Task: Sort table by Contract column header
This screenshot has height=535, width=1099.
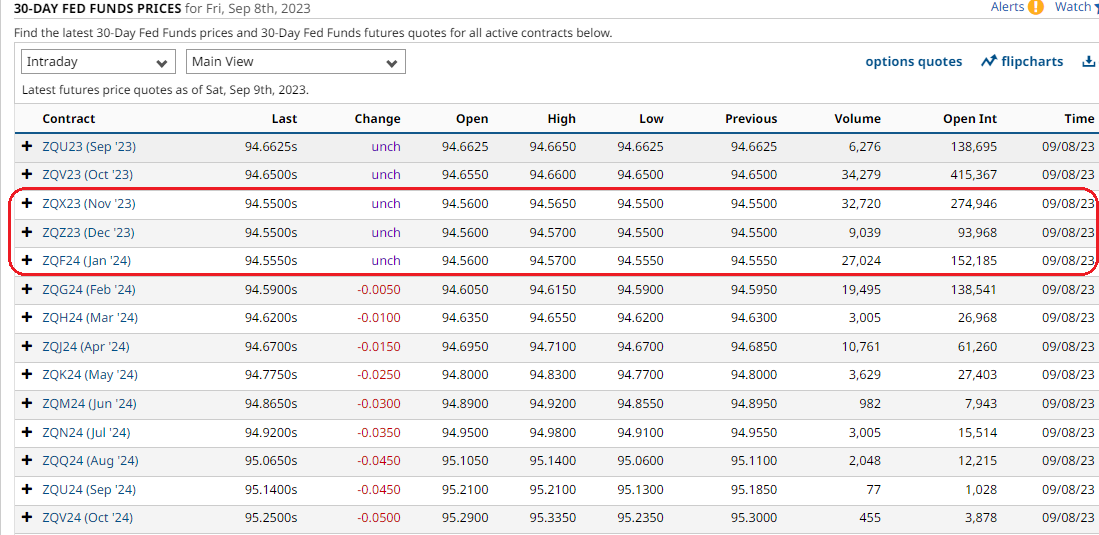Action: pos(69,119)
